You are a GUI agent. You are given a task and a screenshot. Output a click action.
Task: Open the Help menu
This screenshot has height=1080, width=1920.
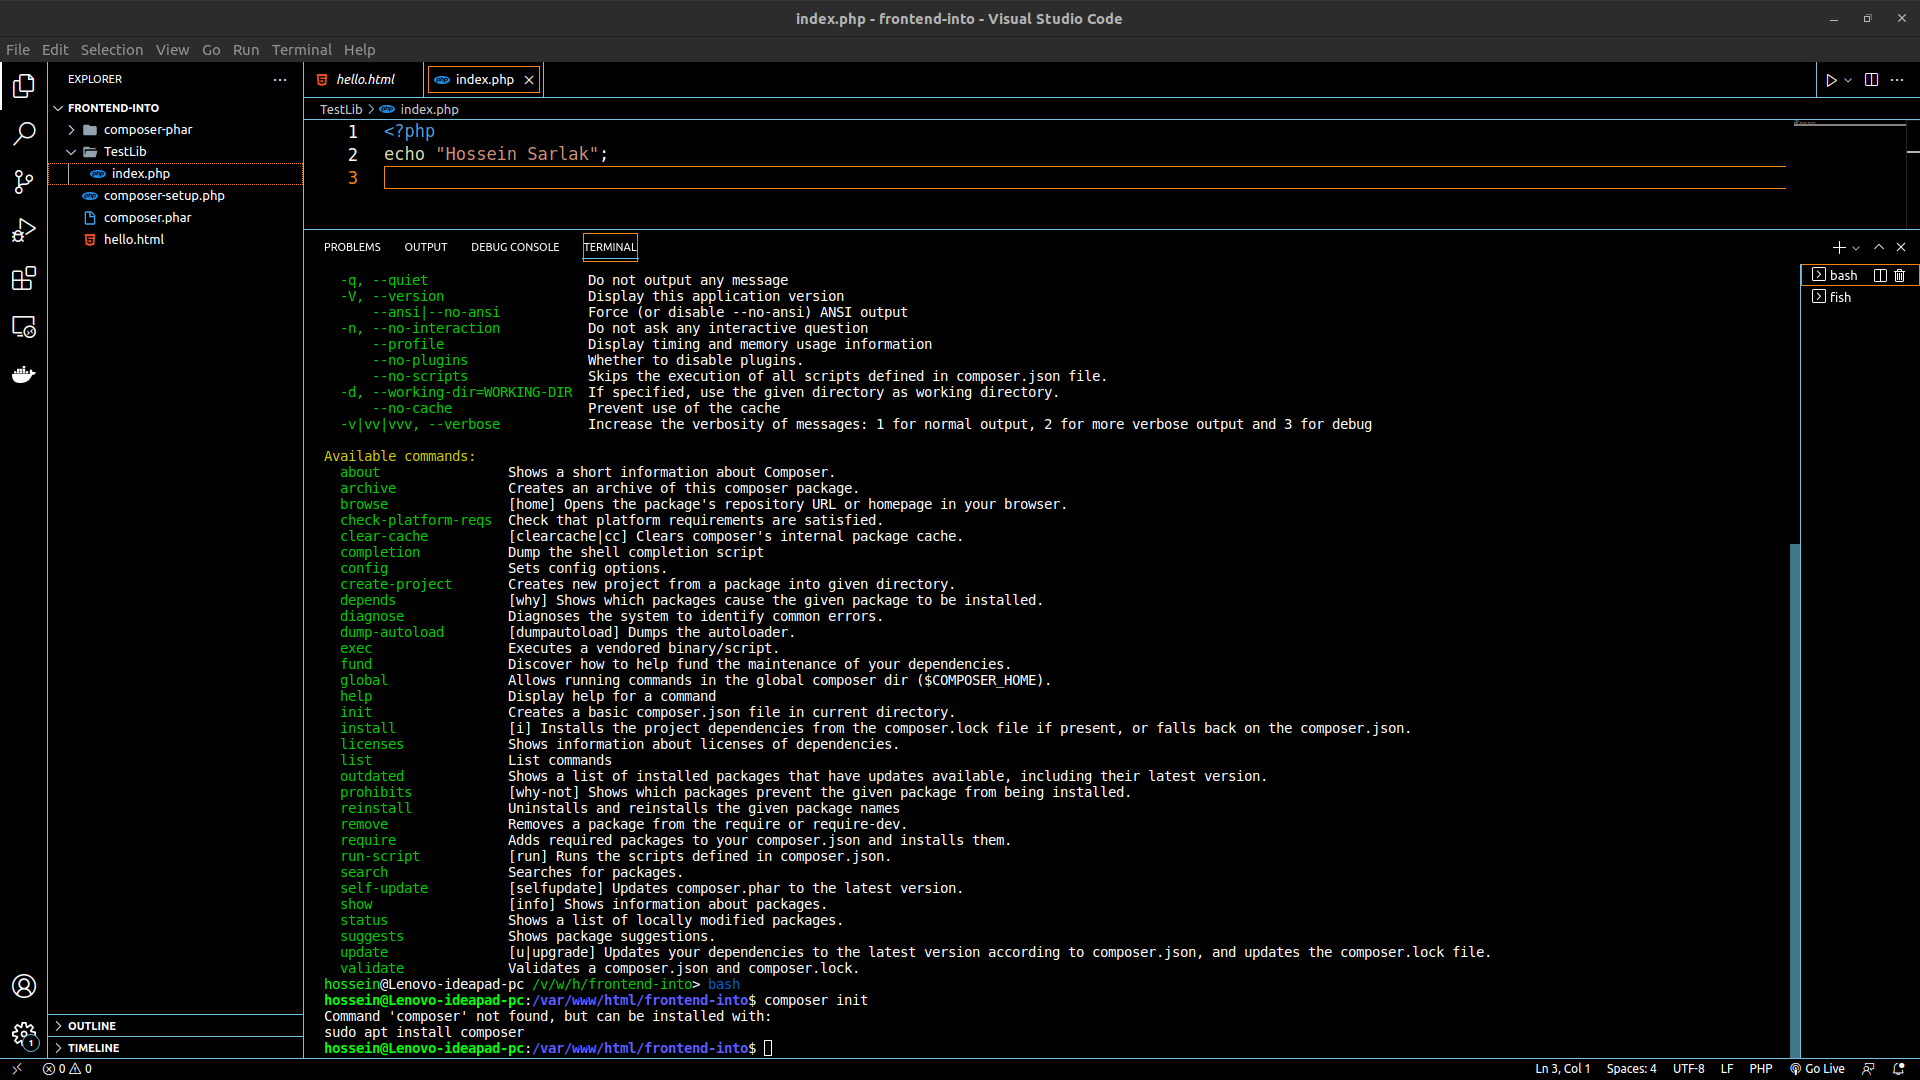click(x=359, y=50)
